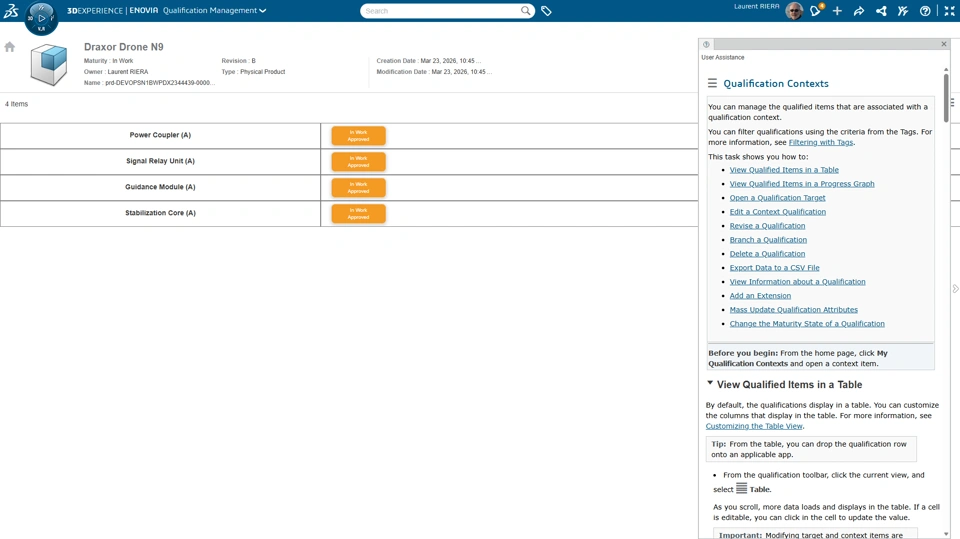Expand the side panel arrow at right edge
The height and width of the screenshot is (539, 960).
(955, 288)
